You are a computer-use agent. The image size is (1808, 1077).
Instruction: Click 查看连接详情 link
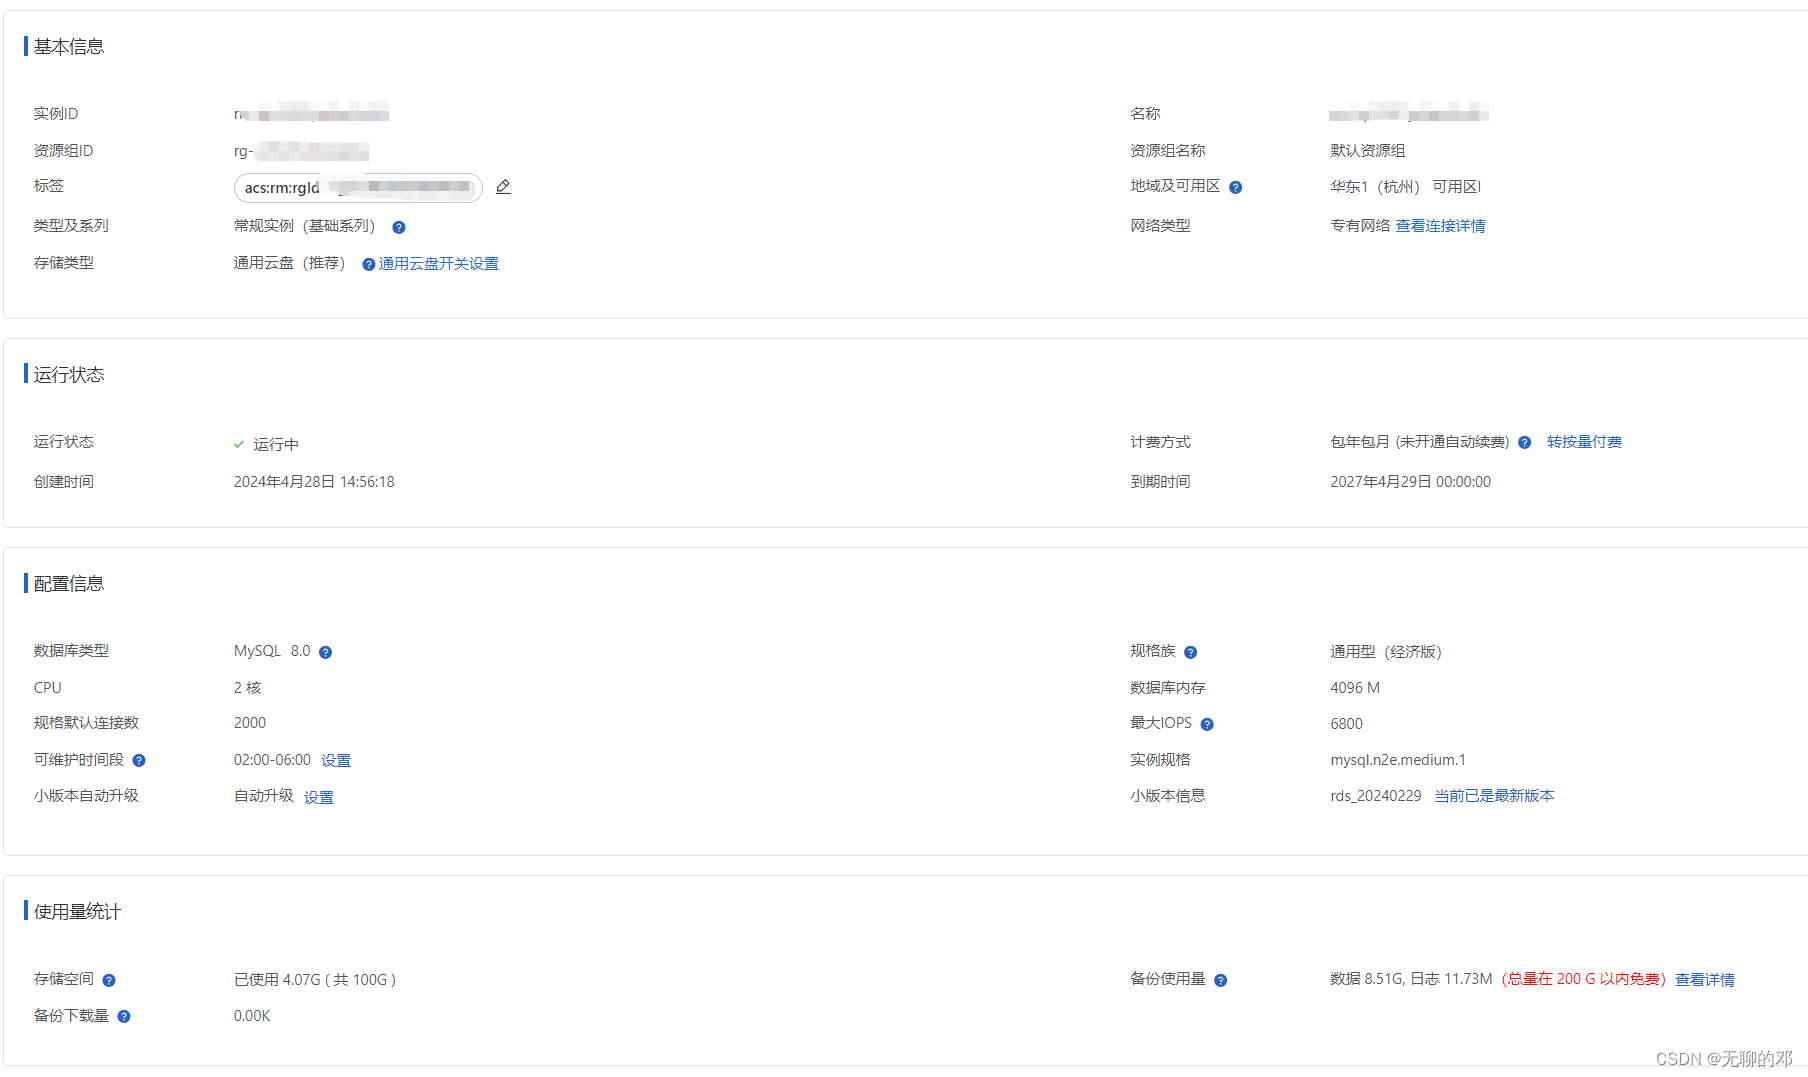[1441, 226]
